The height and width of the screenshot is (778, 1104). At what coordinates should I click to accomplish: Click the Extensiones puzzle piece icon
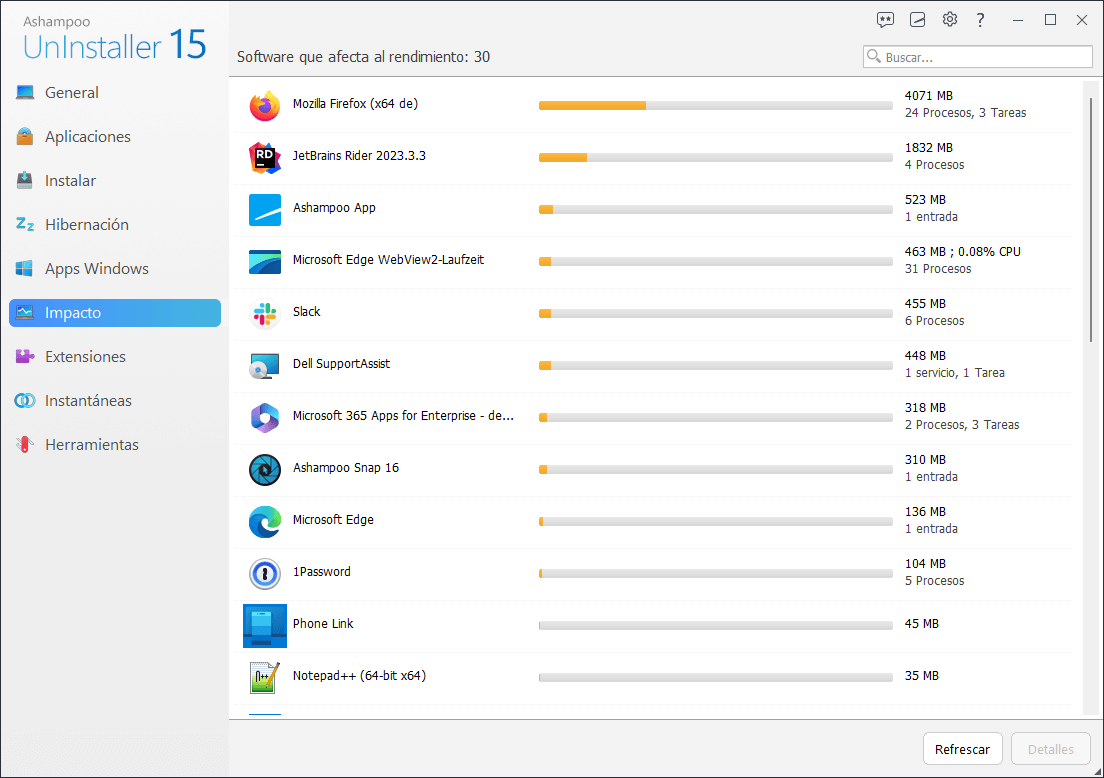(x=25, y=356)
